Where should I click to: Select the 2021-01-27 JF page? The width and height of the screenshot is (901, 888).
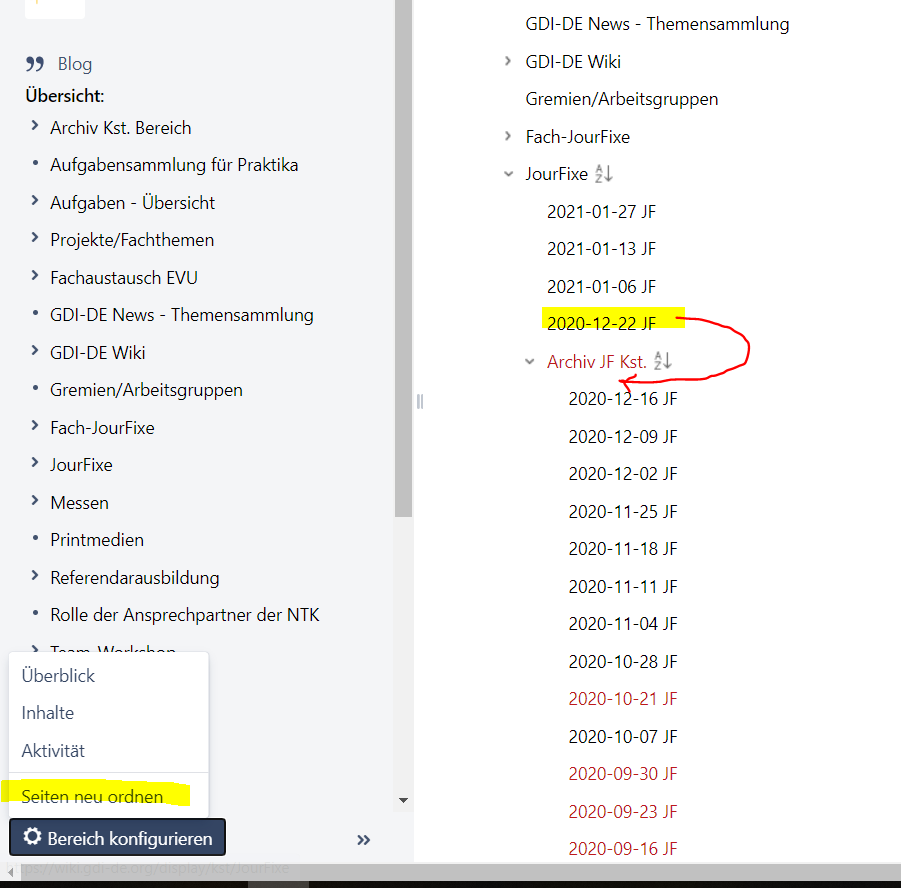click(601, 211)
